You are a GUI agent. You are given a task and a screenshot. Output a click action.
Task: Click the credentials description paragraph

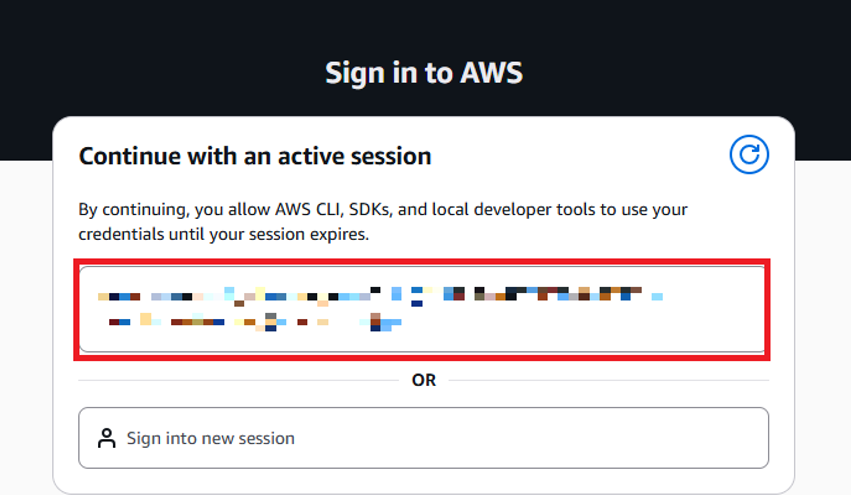click(x=383, y=221)
